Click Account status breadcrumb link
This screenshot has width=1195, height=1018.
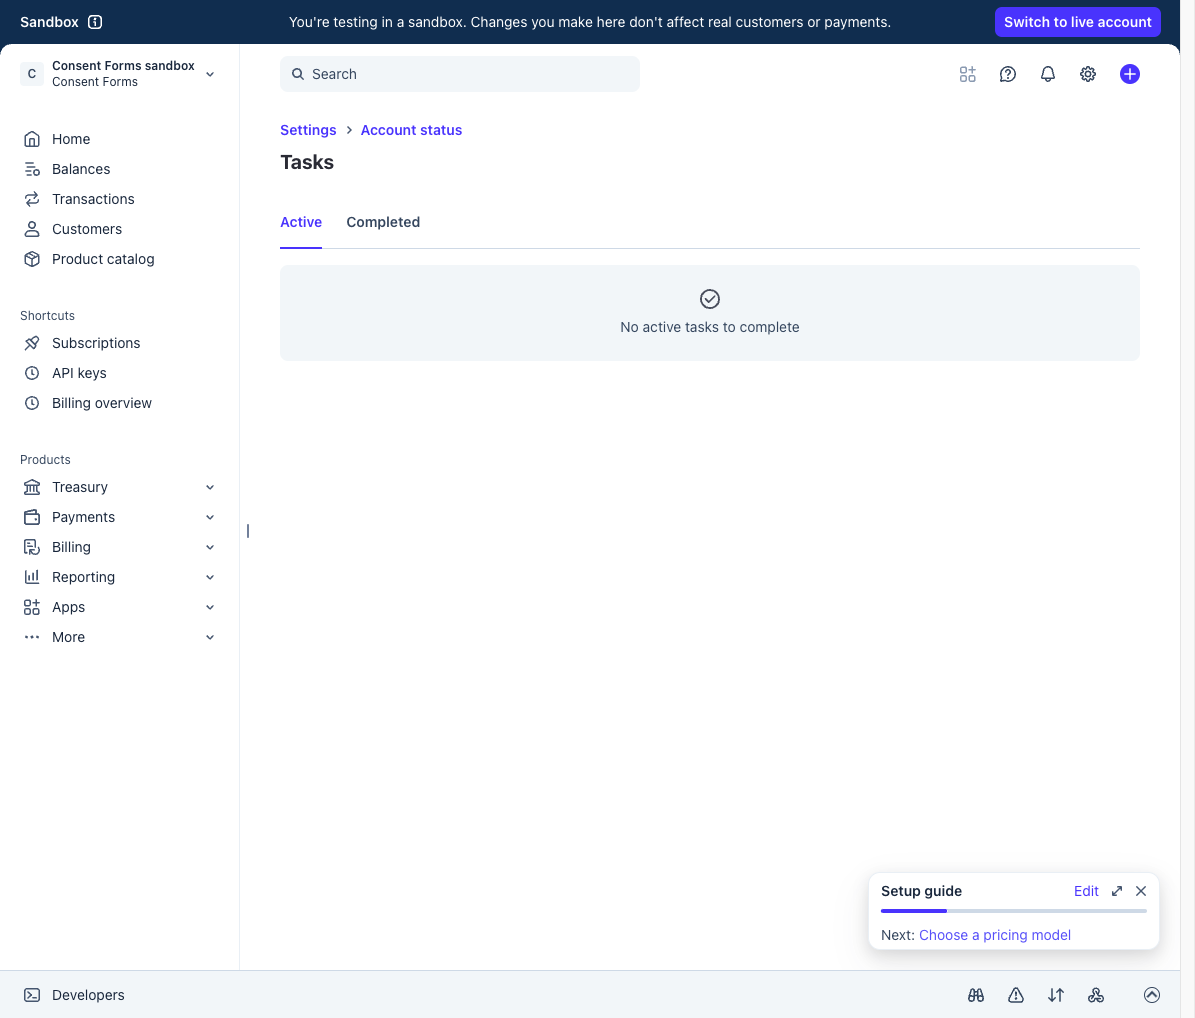411,130
